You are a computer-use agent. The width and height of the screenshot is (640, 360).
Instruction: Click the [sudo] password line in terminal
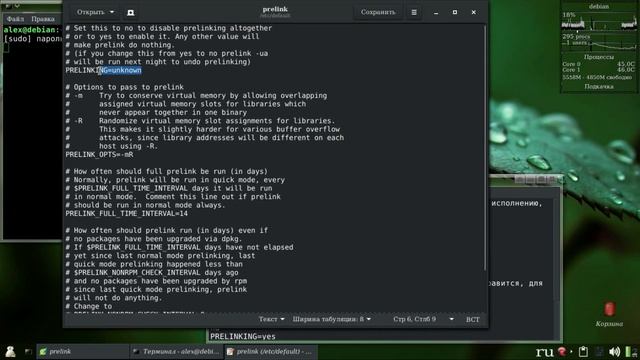[33, 39]
